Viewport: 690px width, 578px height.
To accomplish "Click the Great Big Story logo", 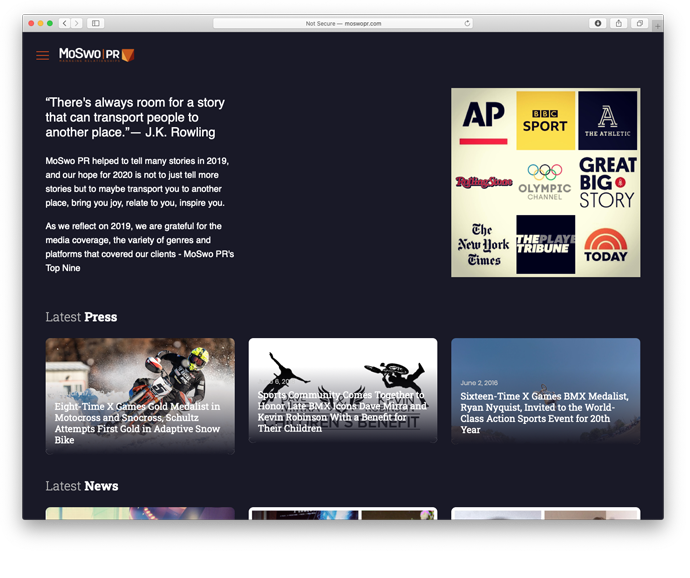I will pyautogui.click(x=607, y=182).
